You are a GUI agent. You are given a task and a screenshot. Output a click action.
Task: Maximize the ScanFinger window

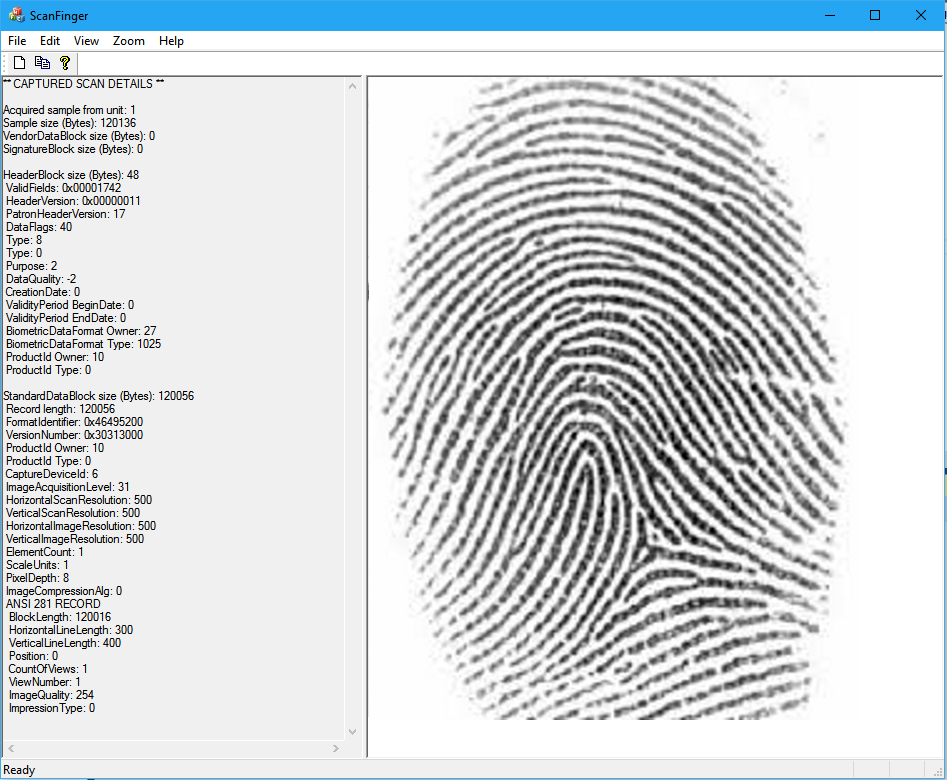point(875,15)
